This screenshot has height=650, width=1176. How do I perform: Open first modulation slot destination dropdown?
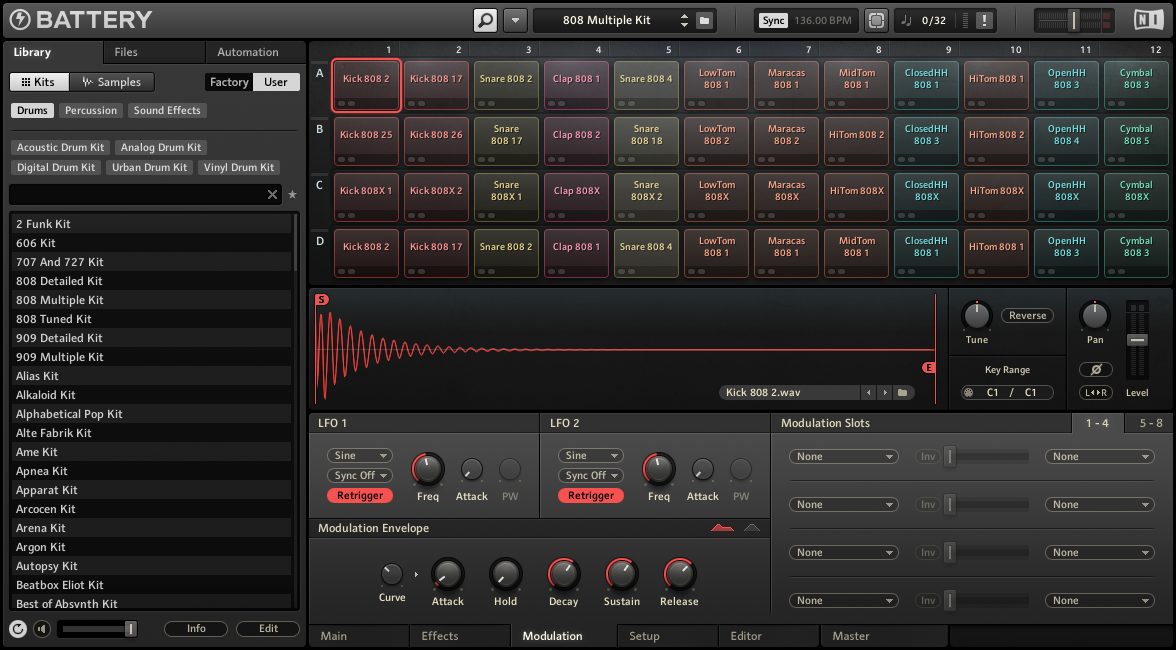1099,457
